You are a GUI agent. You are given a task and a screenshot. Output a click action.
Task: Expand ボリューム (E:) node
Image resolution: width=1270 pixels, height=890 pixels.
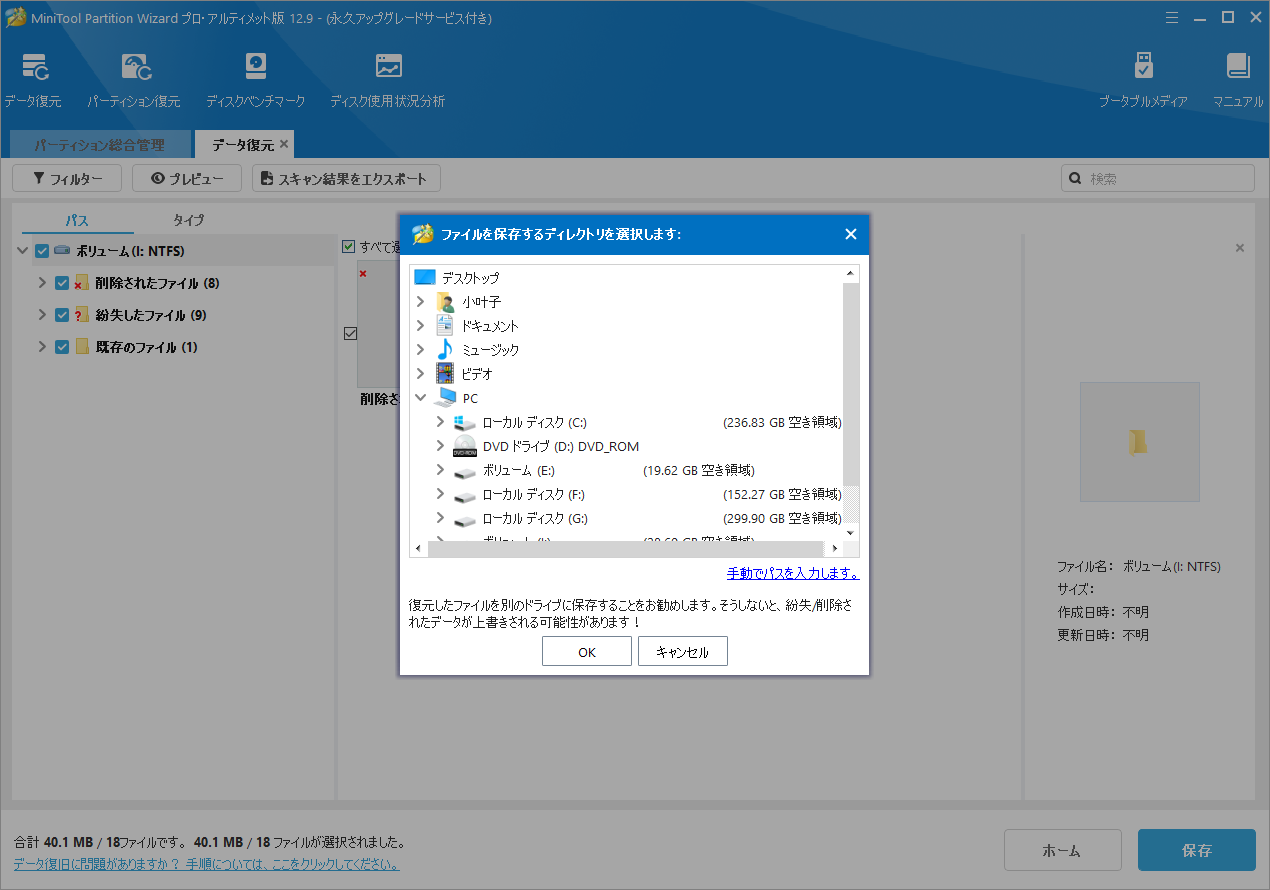tap(440, 470)
